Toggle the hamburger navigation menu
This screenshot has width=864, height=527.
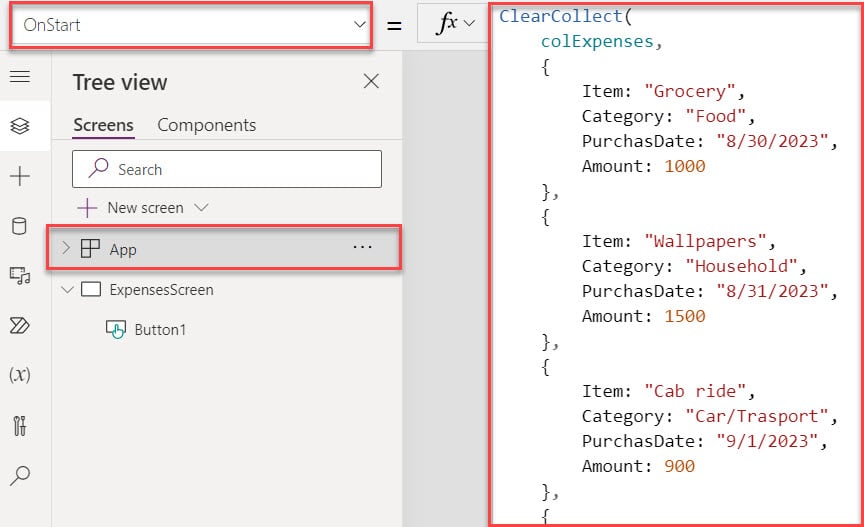(x=20, y=77)
